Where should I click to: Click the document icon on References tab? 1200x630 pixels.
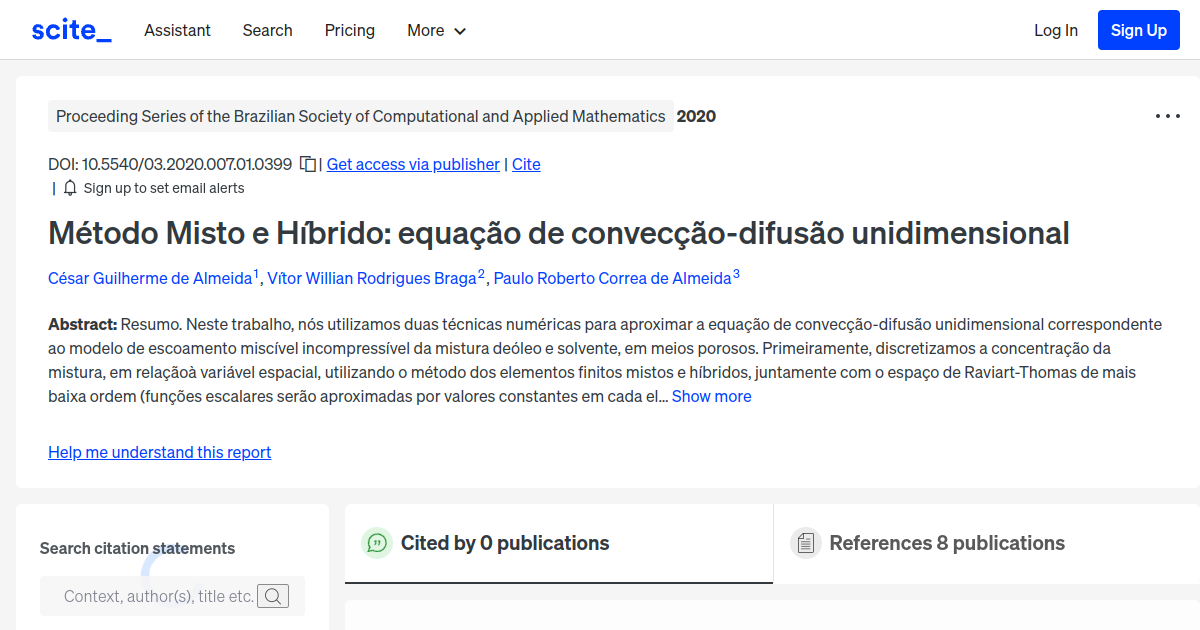805,543
